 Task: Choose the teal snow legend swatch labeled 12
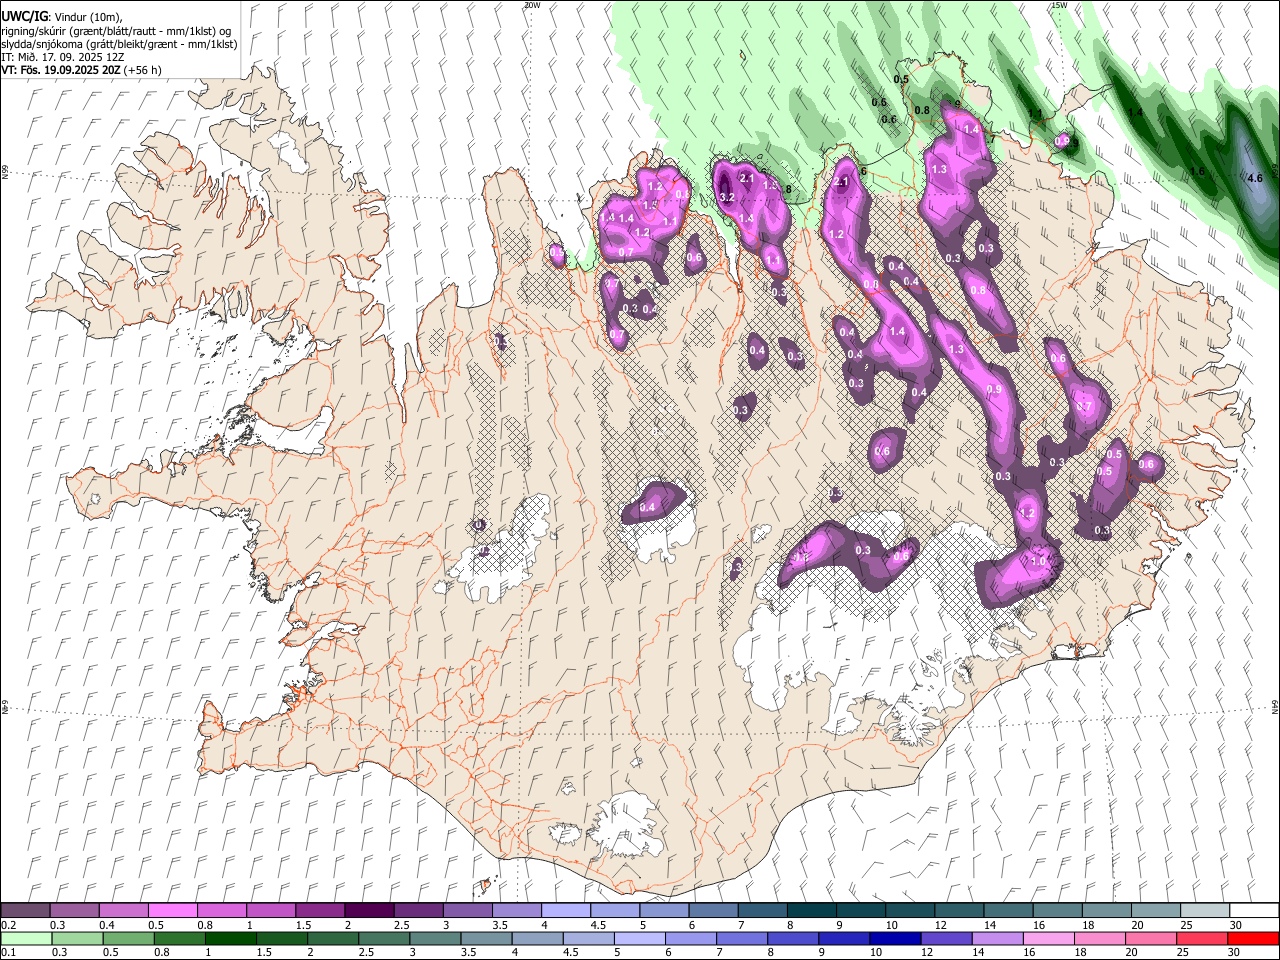coord(958,911)
